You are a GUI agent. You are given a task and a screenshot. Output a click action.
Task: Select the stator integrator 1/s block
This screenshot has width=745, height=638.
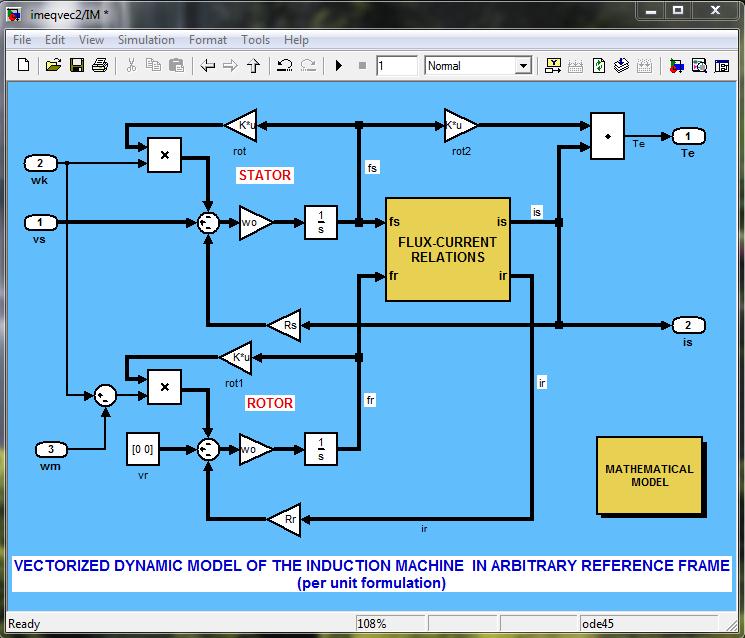click(x=321, y=222)
